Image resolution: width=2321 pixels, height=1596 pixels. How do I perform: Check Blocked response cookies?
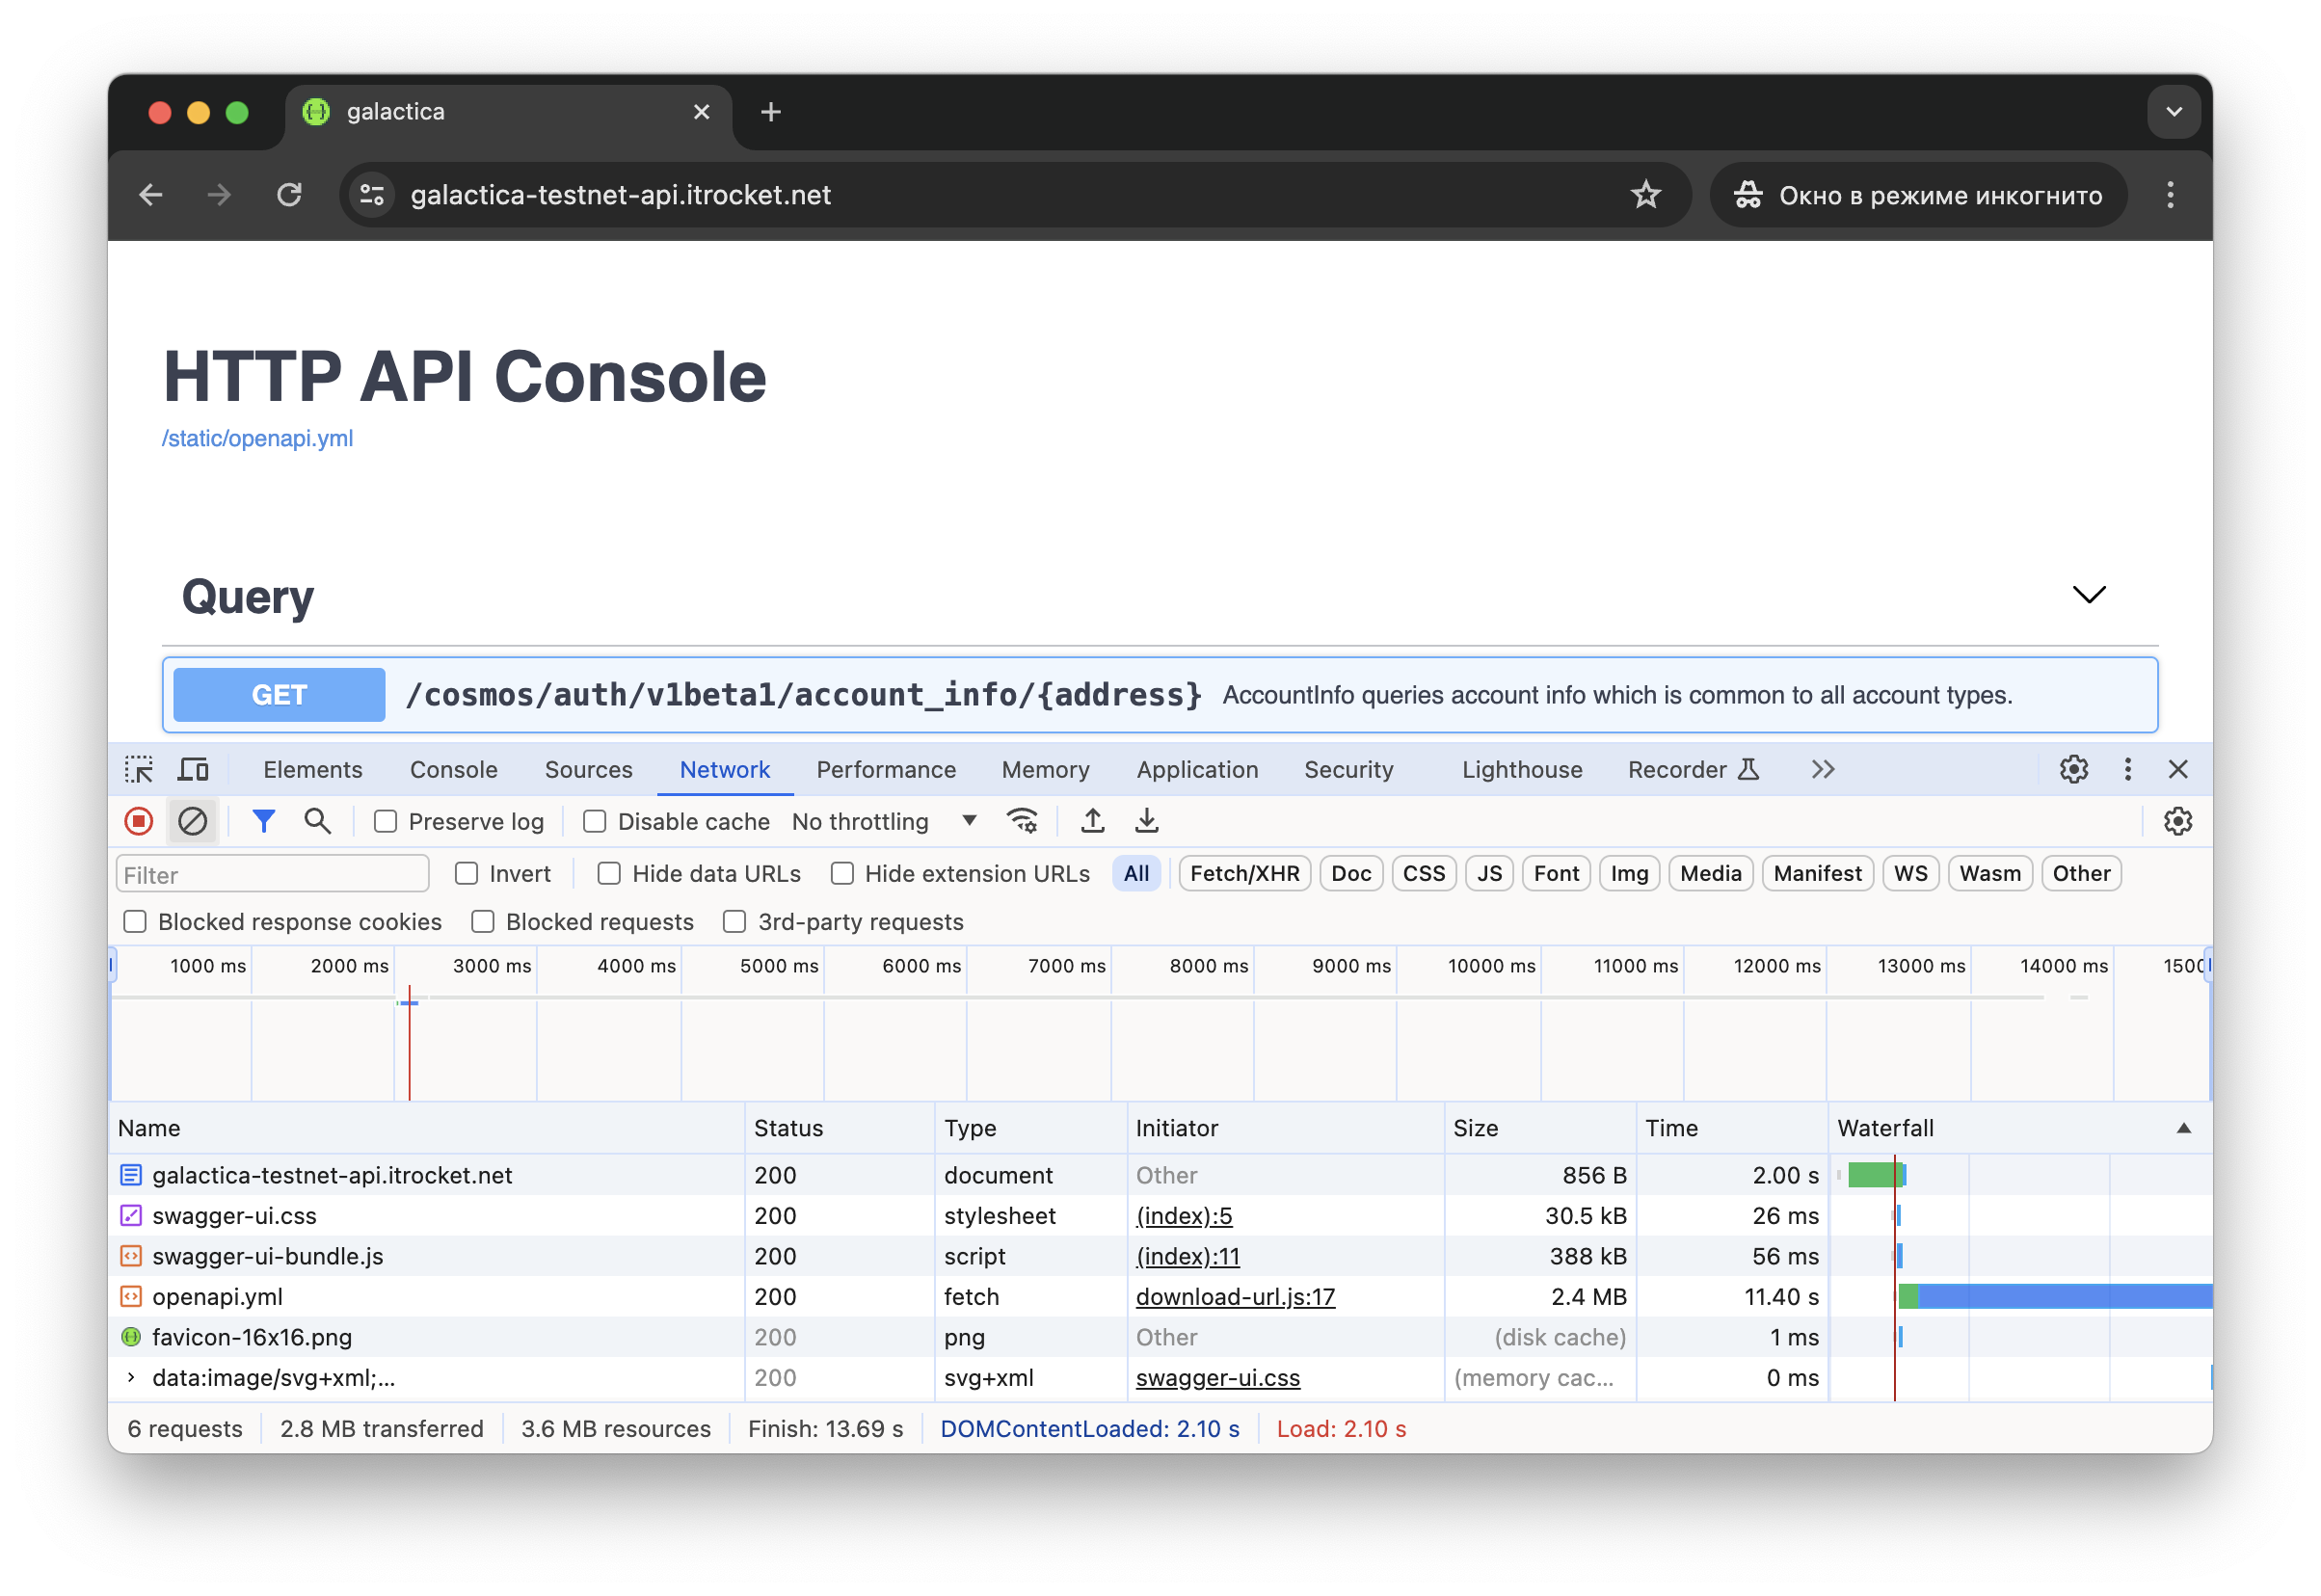[x=135, y=921]
